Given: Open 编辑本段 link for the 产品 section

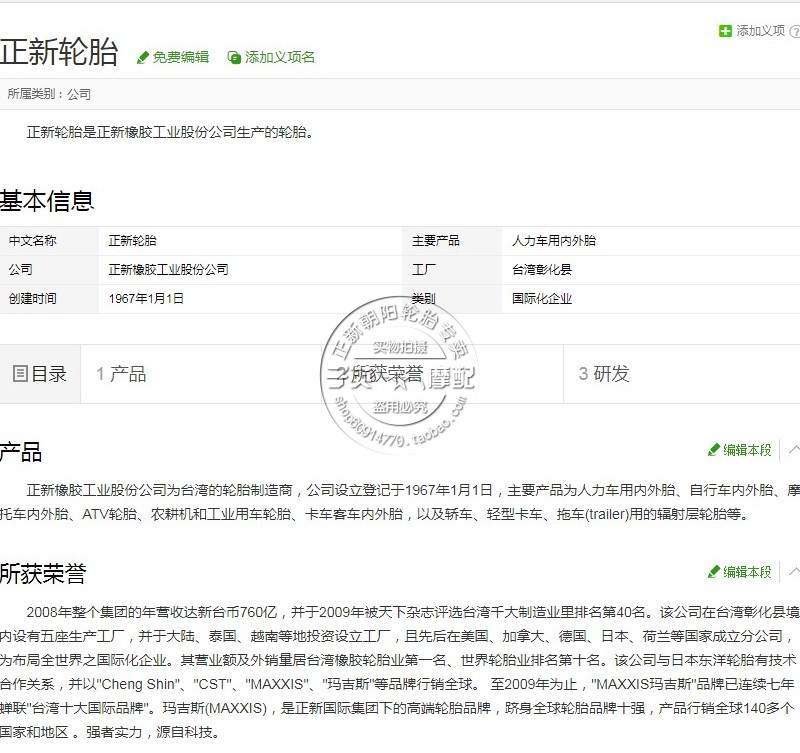Looking at the screenshot, I should coord(747,450).
